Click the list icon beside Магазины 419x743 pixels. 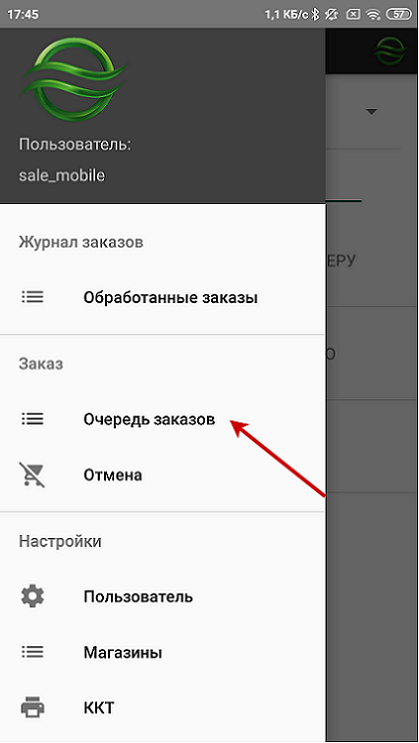point(33,652)
